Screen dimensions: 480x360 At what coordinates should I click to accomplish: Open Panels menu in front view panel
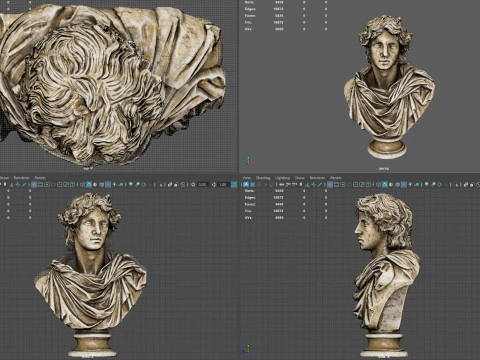[40, 178]
